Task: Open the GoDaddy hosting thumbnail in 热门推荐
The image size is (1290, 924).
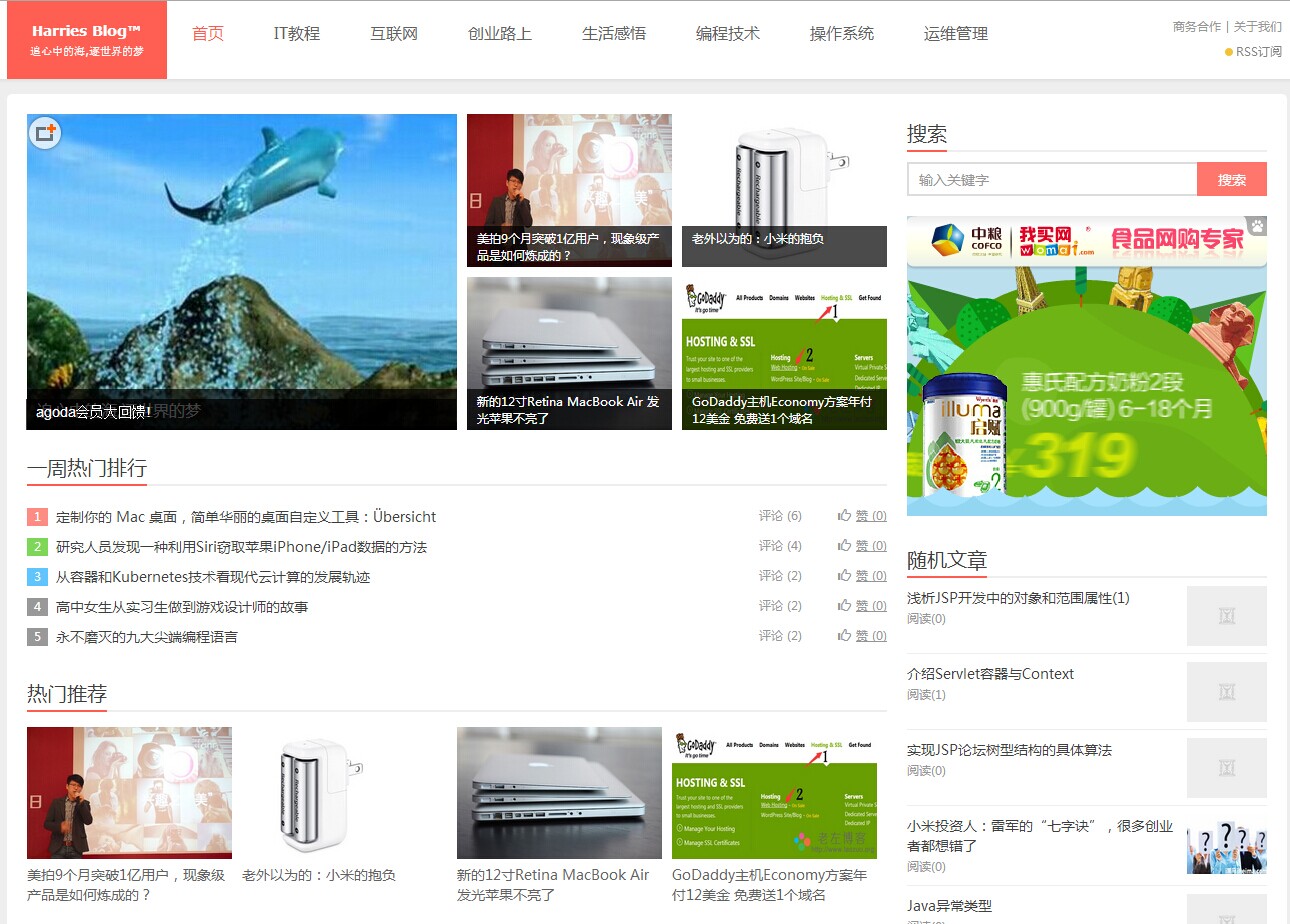Action: (x=774, y=793)
